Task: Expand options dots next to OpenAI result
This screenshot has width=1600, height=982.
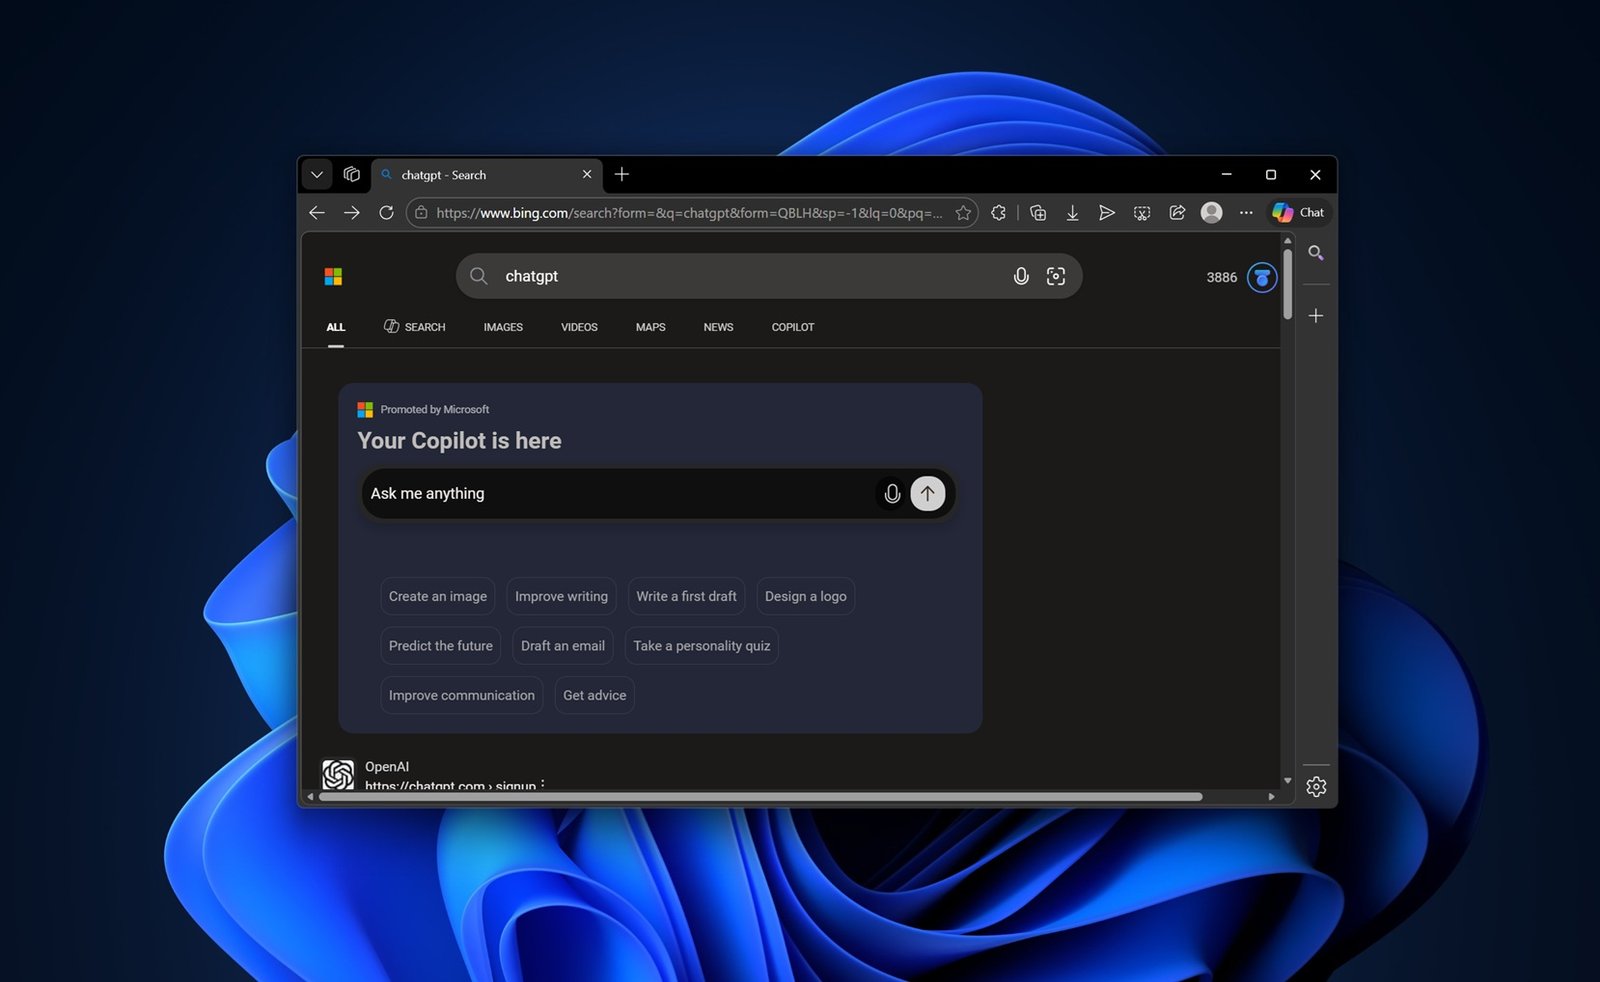Action: pyautogui.click(x=543, y=785)
